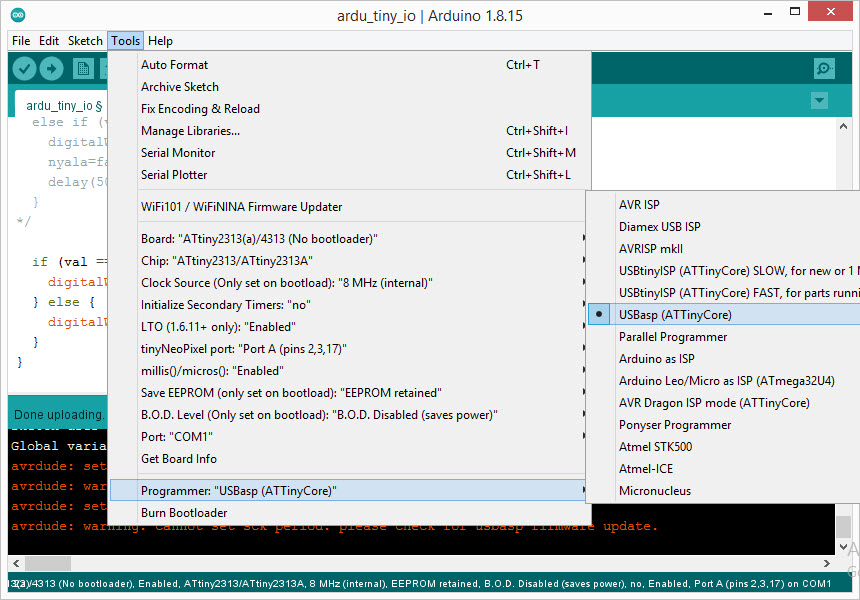
Task: Open Serial Monitor with the magnifier icon
Action: 822,68
